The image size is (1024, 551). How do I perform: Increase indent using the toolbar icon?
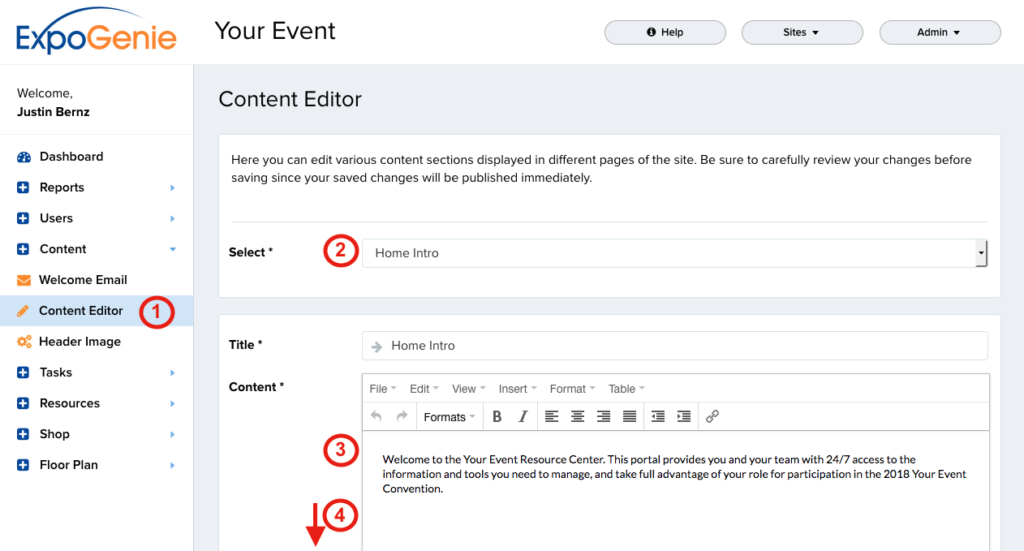pyautogui.click(x=684, y=417)
